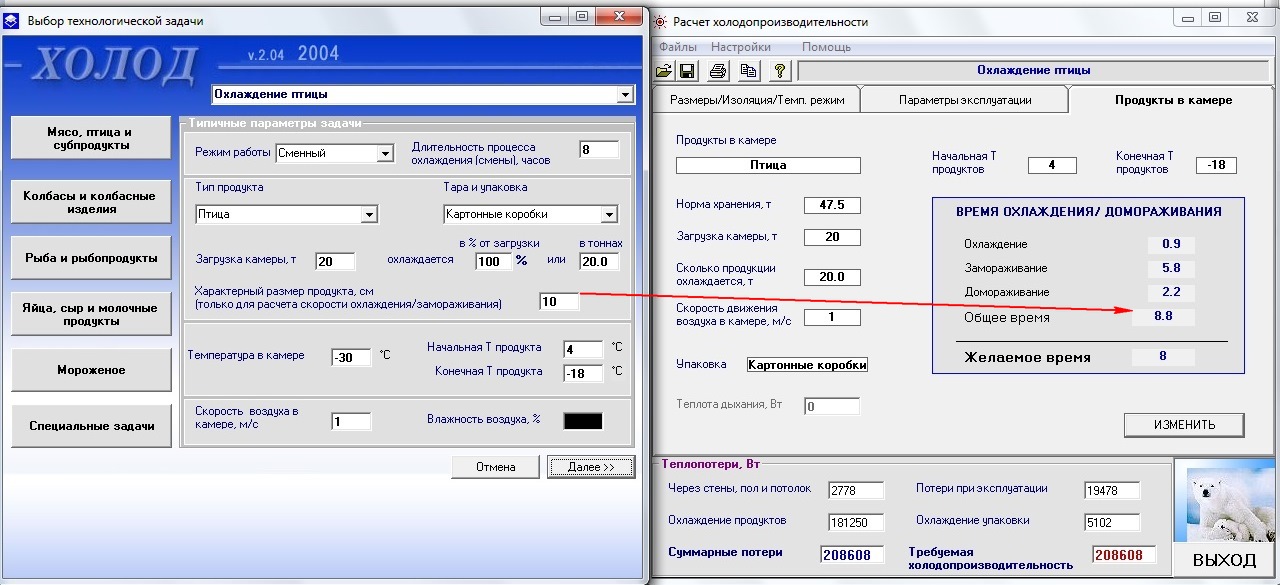Screen dimensions: 1280x585
Task: Click the Open file toolbar icon
Action: [x=664, y=70]
